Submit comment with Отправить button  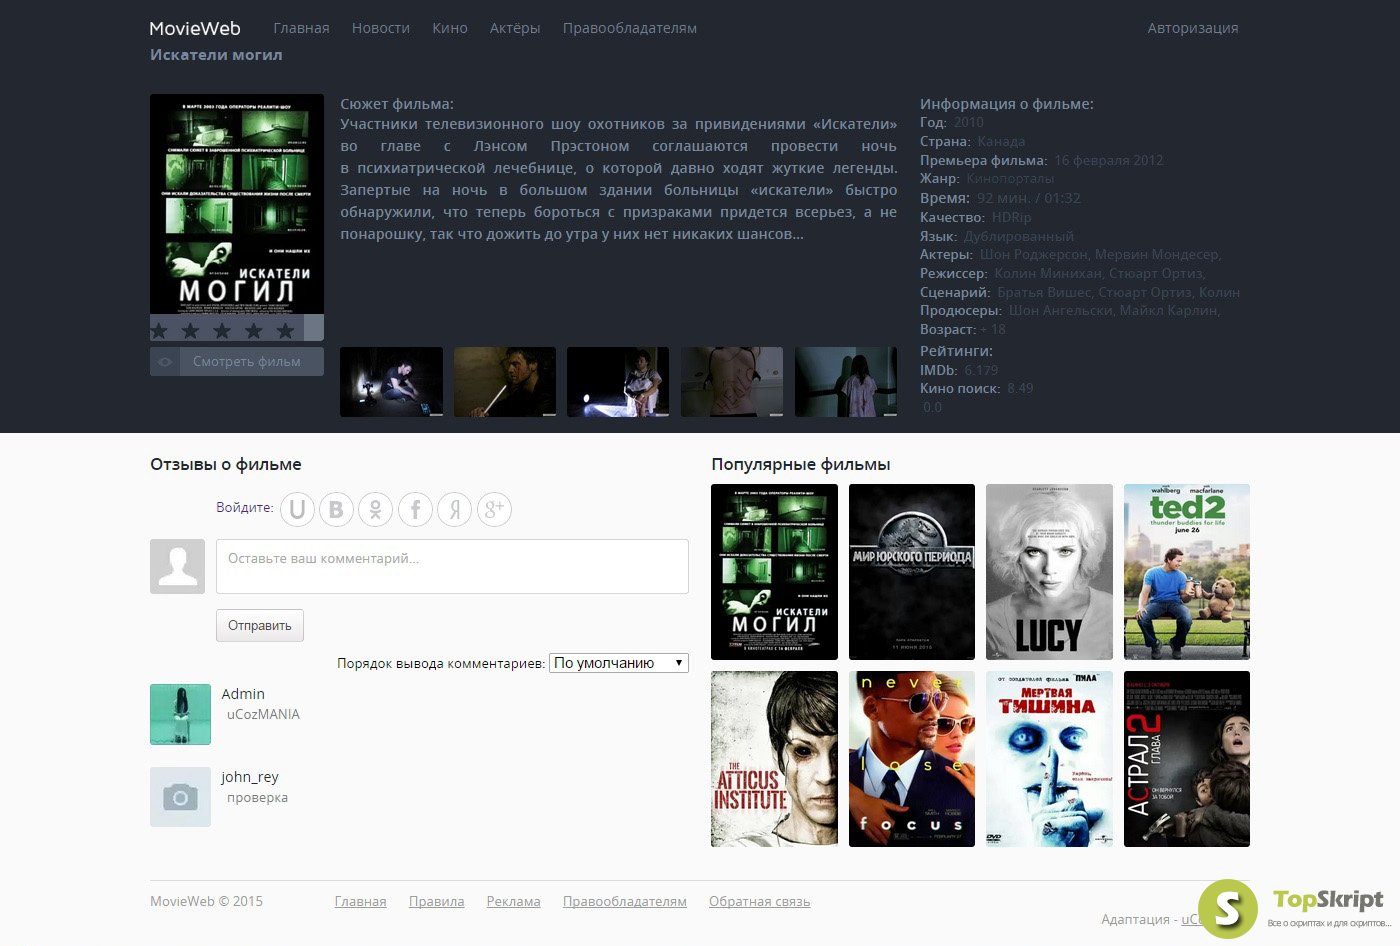(x=260, y=626)
